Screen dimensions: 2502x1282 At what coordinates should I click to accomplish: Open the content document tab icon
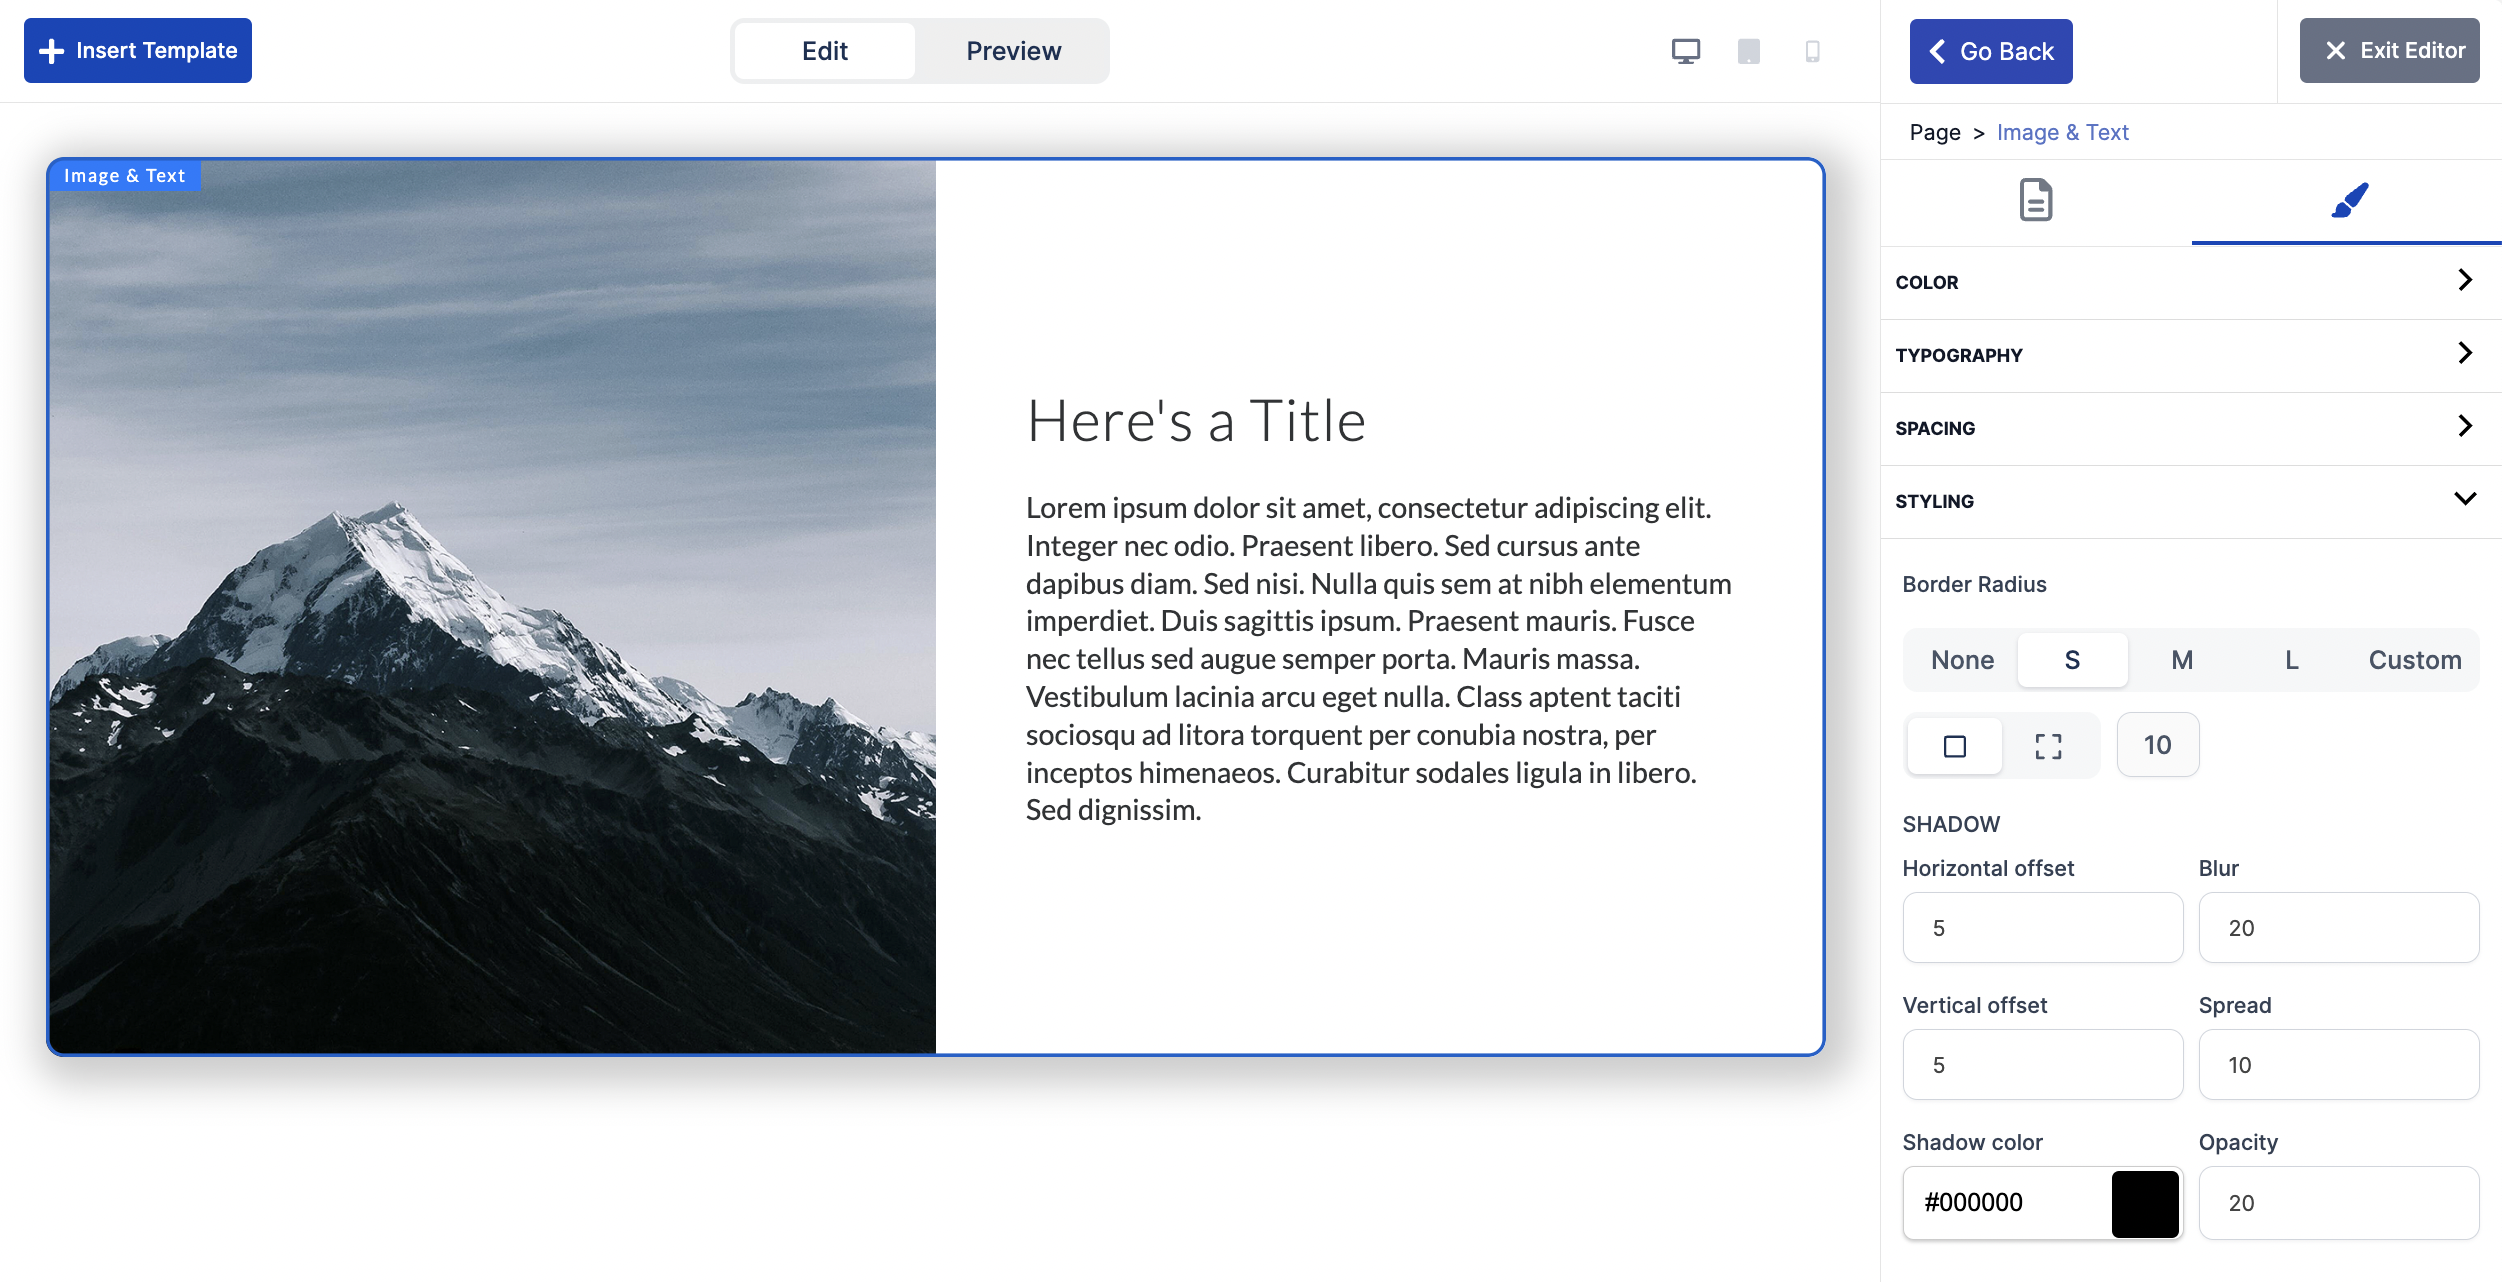point(2035,200)
